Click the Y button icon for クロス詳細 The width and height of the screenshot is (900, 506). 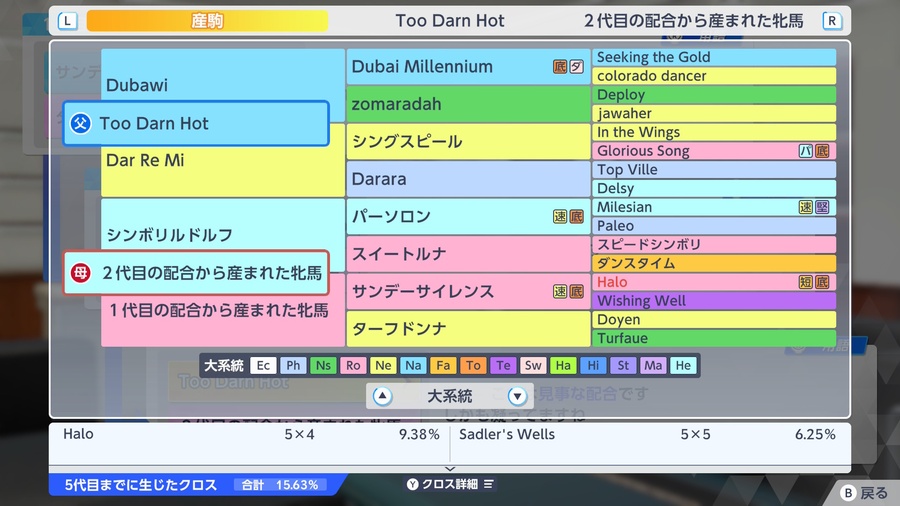(x=413, y=484)
